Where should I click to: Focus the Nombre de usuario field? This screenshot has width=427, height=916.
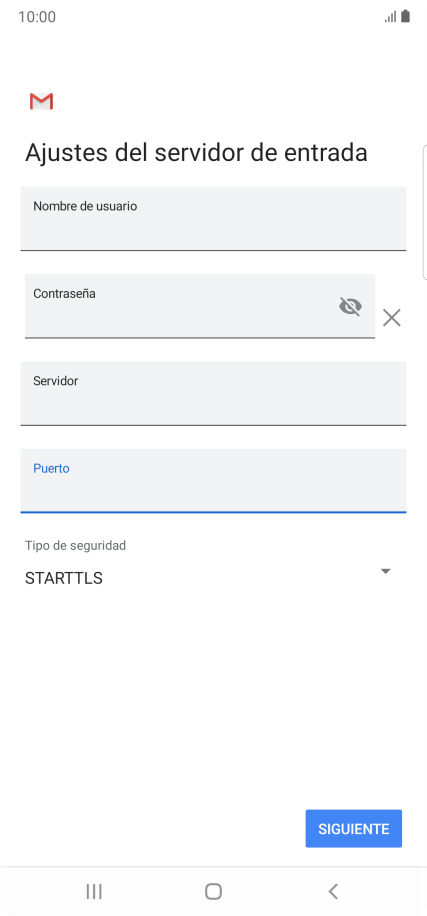point(213,218)
